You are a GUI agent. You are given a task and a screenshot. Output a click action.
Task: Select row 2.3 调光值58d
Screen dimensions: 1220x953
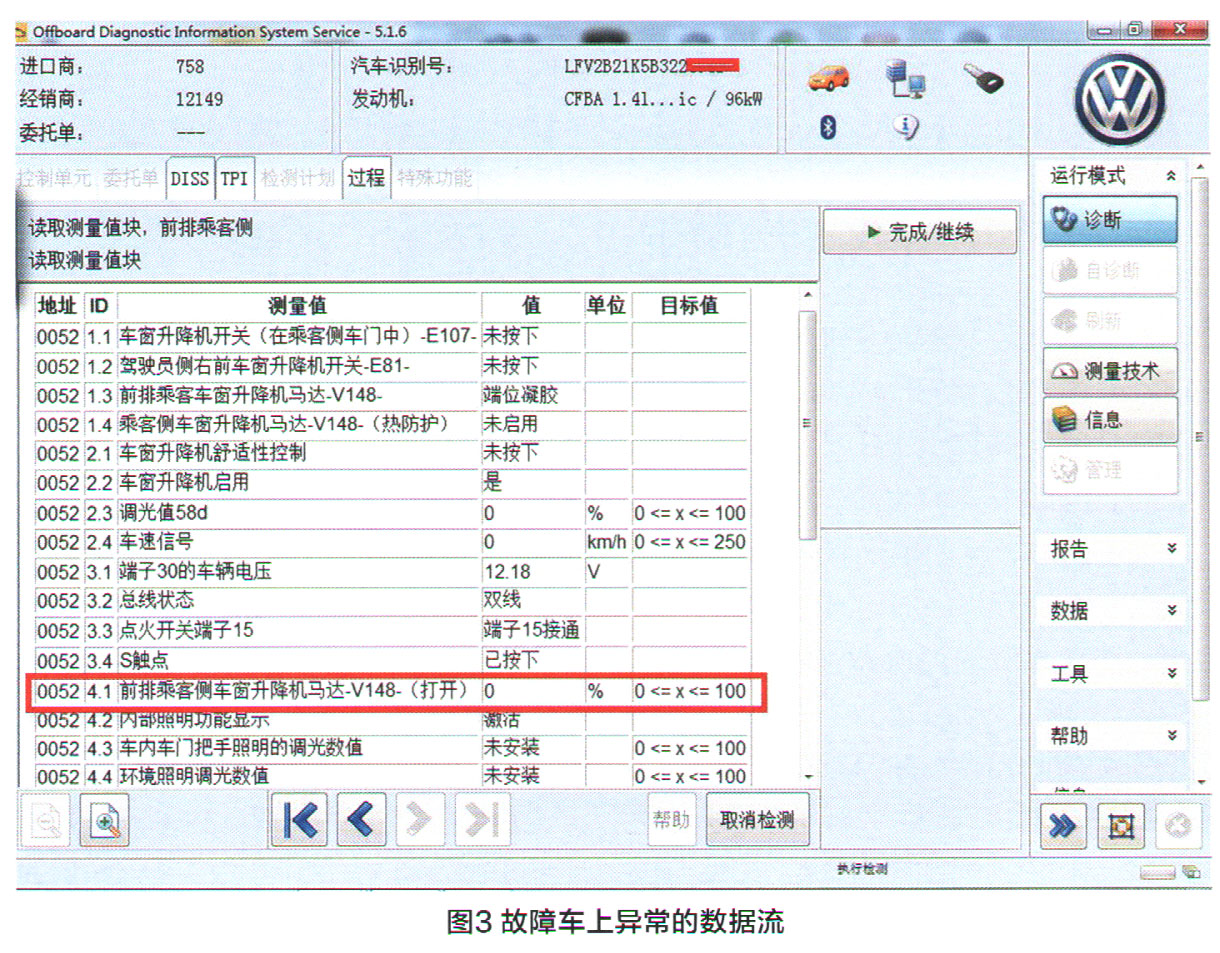point(391,513)
